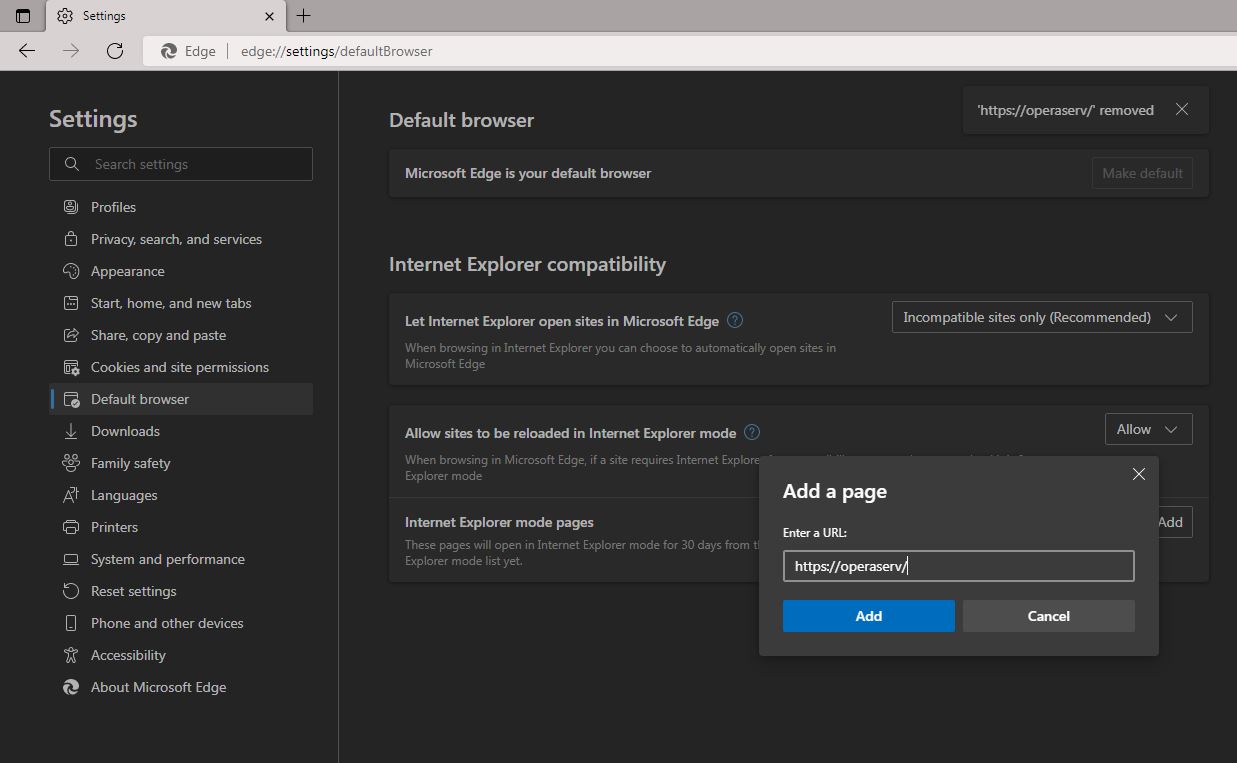Open the Allow dropdown for IE mode reload
The height and width of the screenshot is (763, 1237).
(x=1148, y=429)
